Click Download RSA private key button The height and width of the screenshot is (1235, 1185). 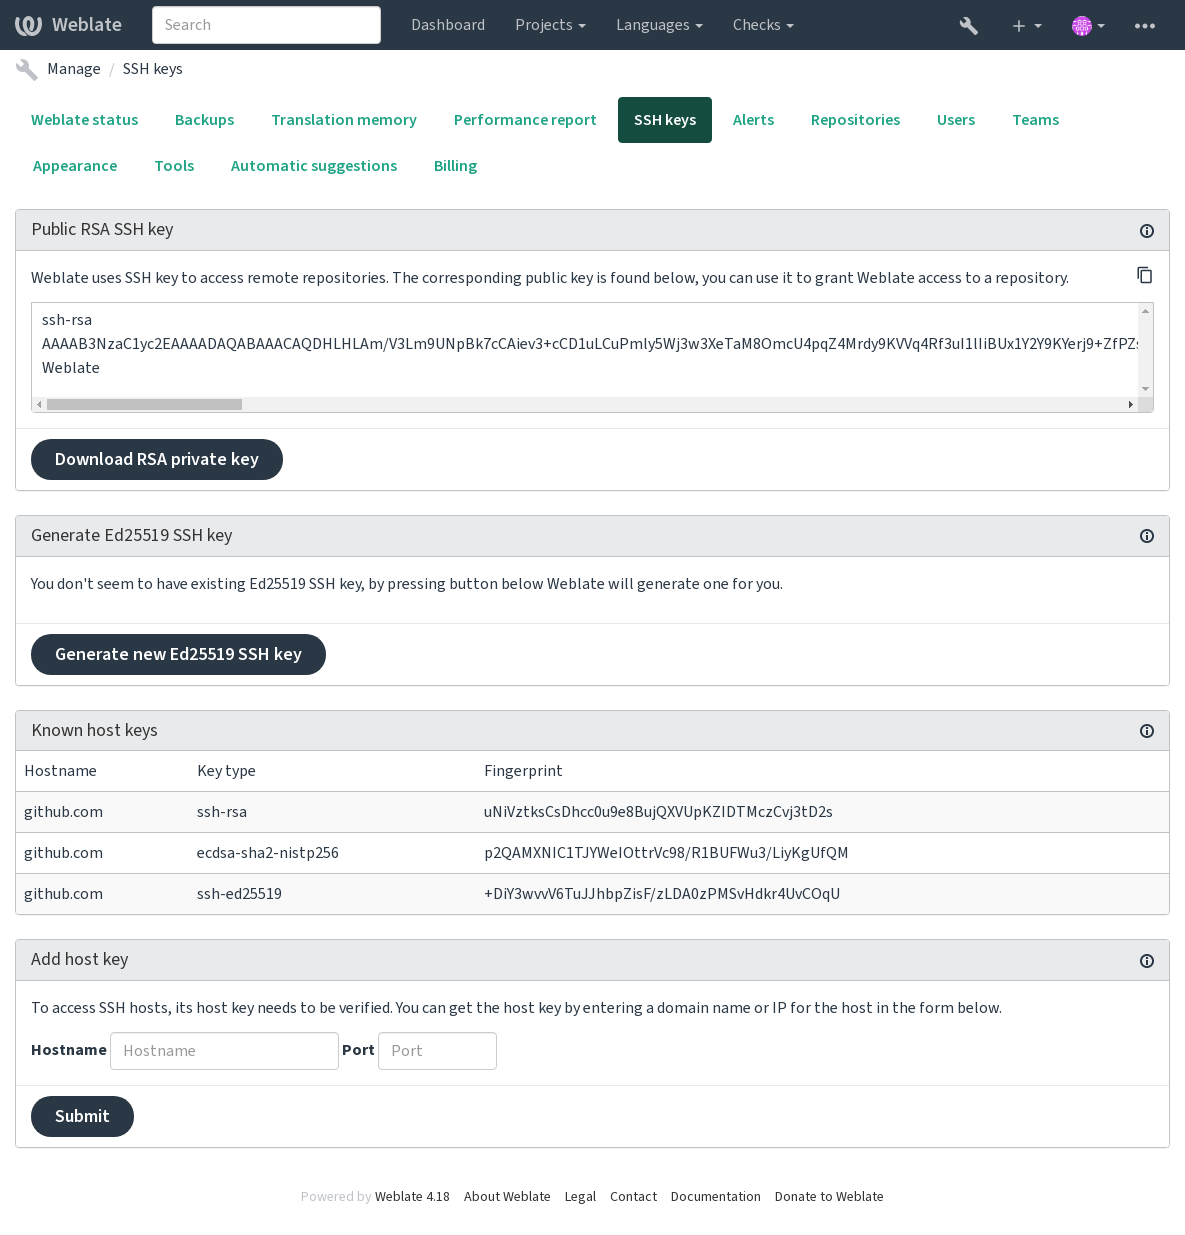coord(157,460)
